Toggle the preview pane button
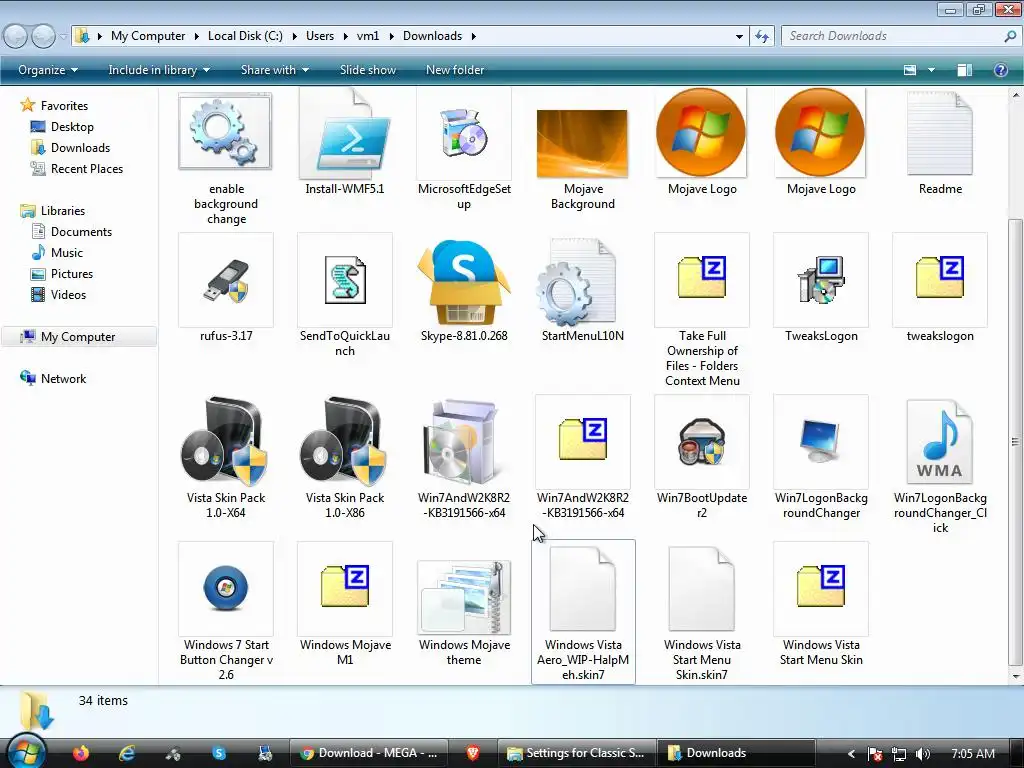 [x=965, y=70]
